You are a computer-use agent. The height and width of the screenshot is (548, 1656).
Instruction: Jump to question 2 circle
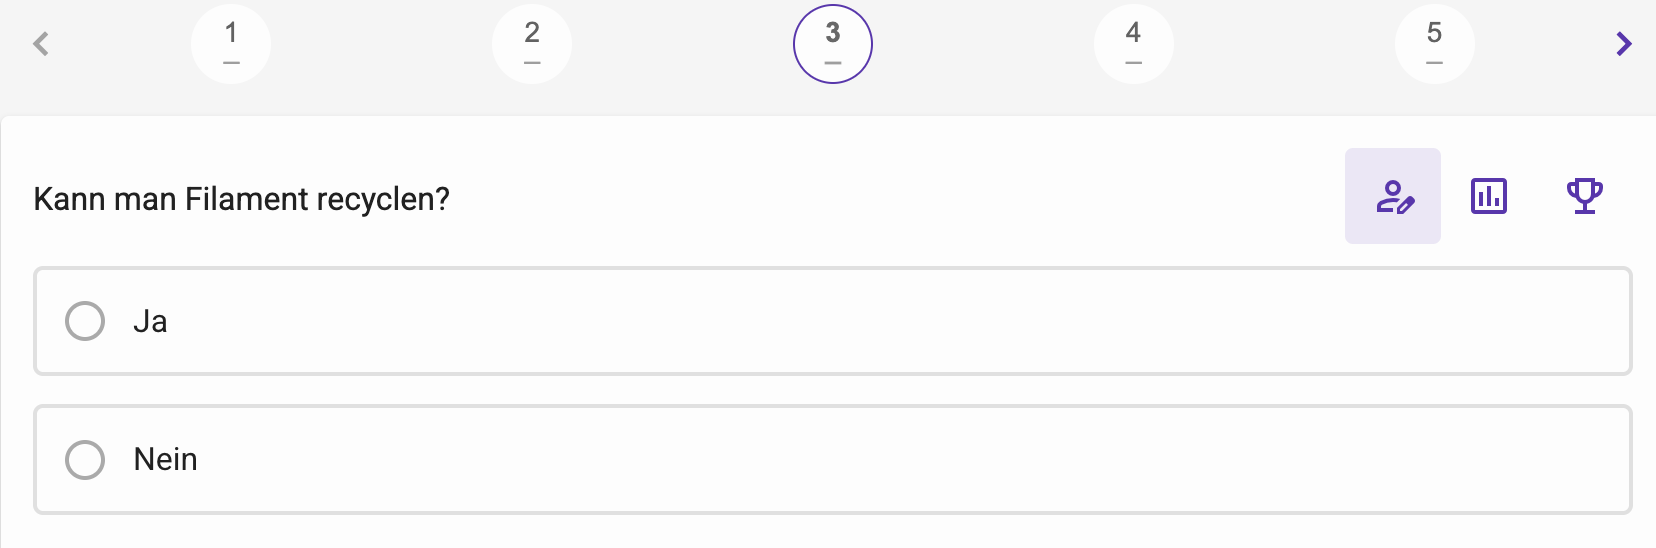tap(532, 44)
